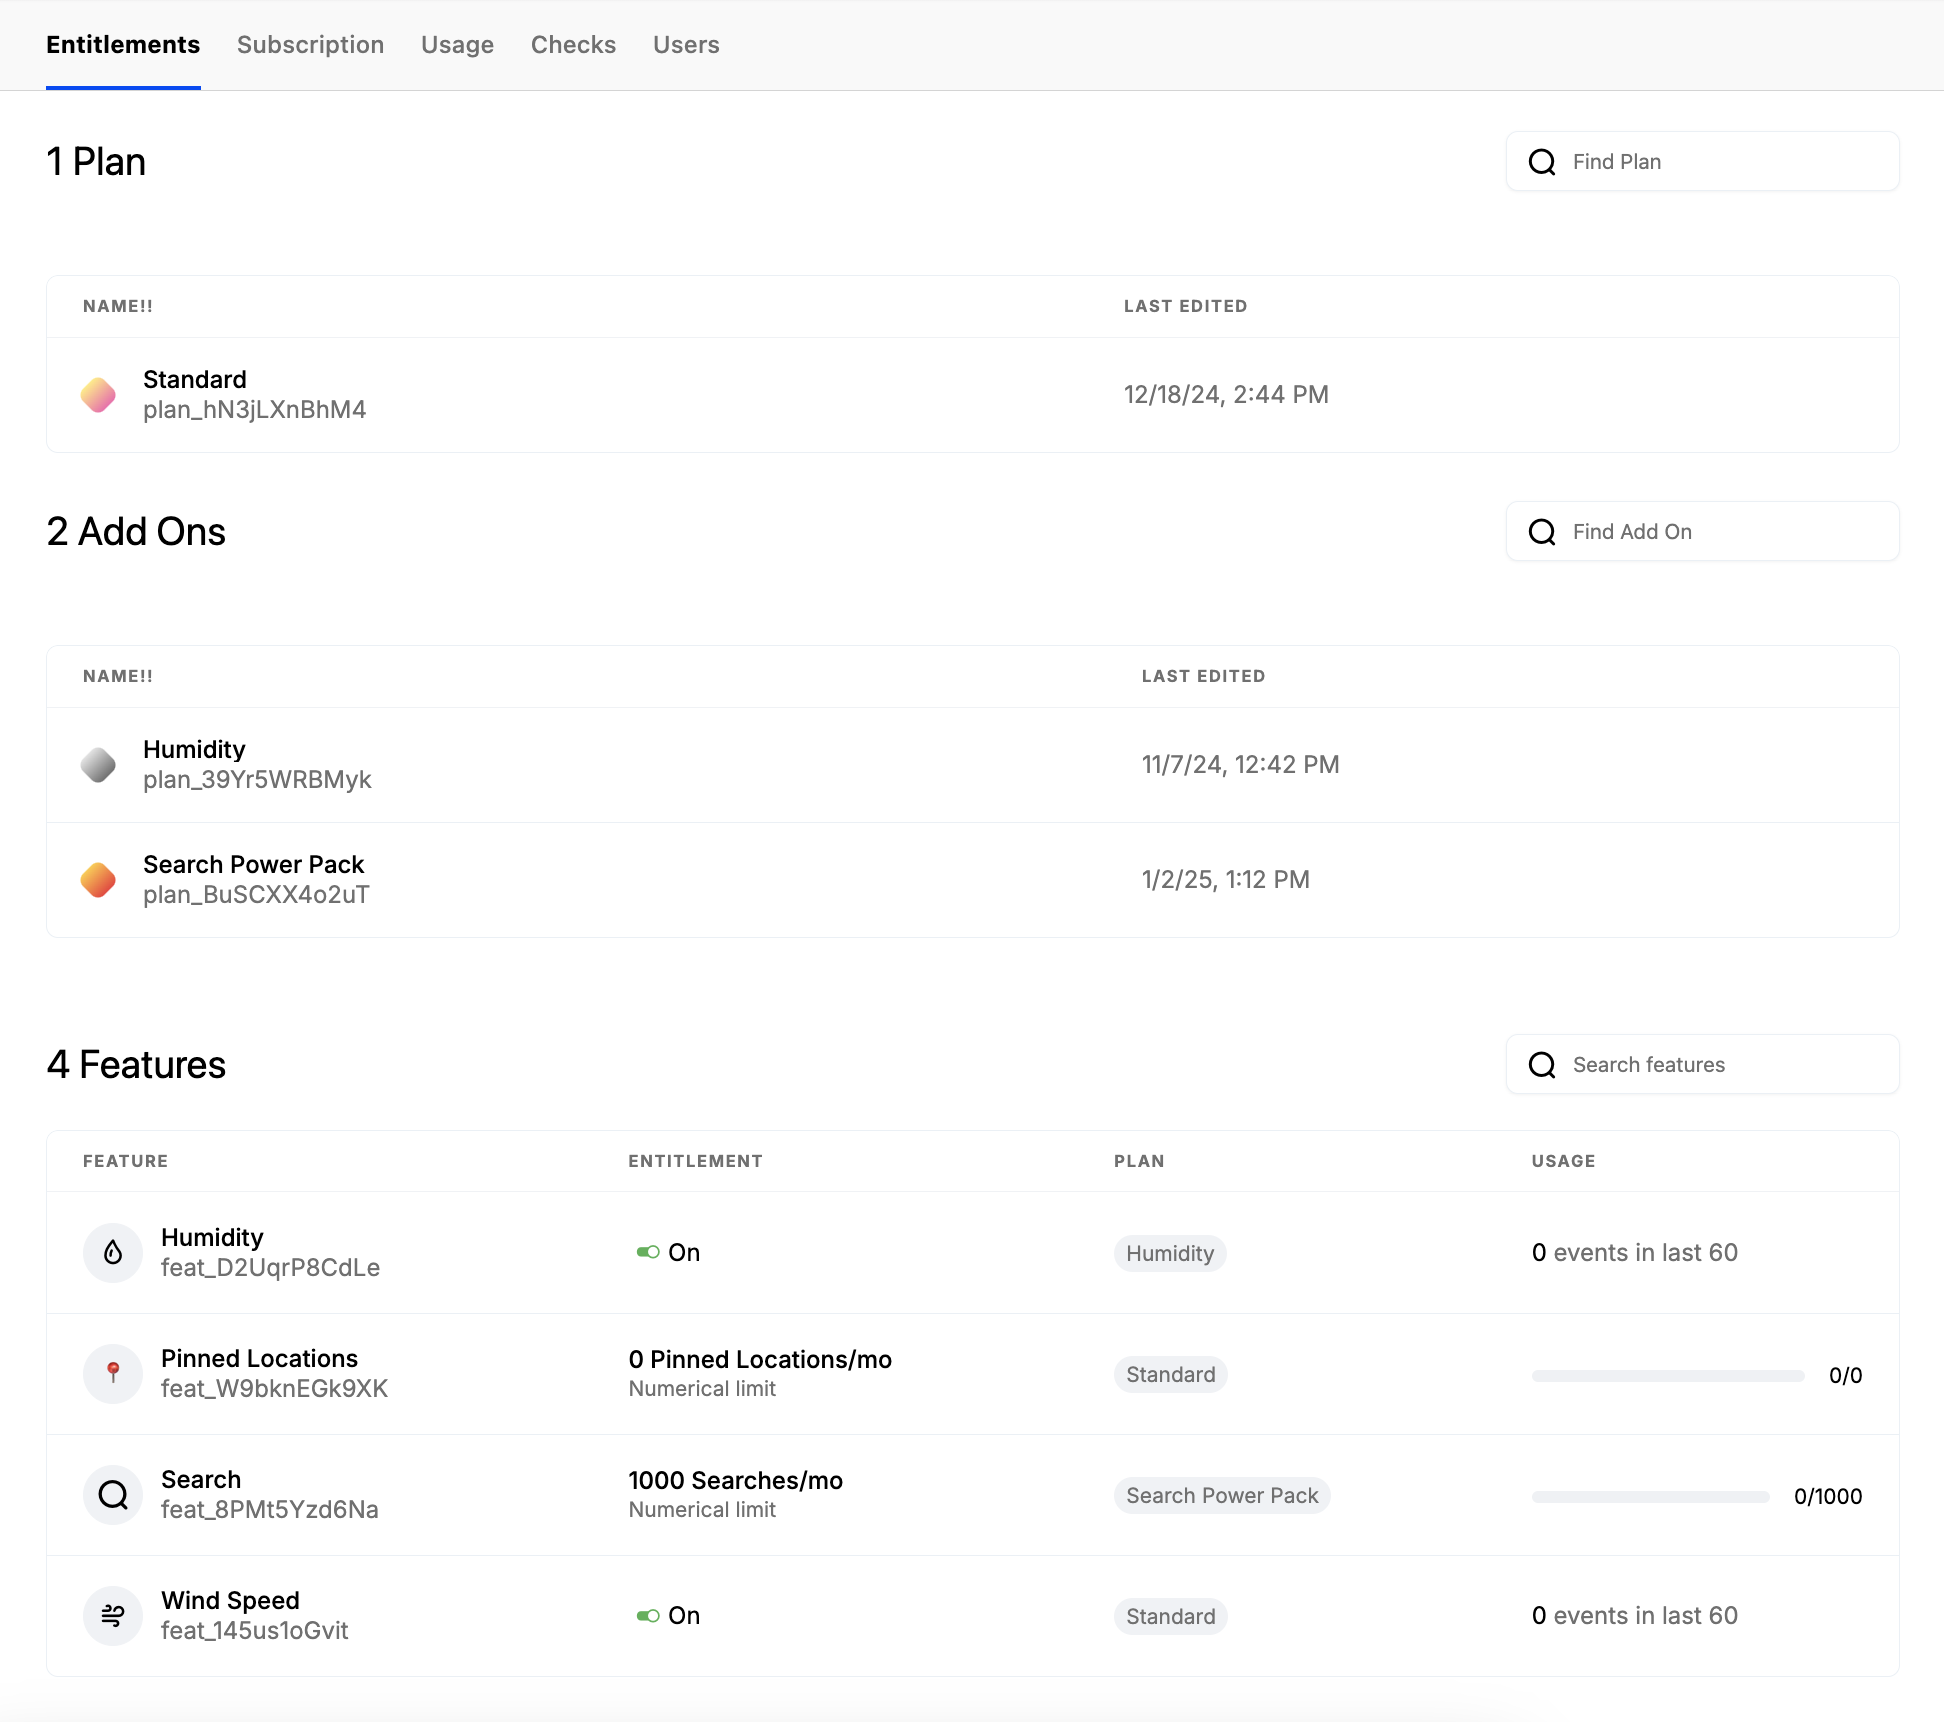Screen dimensions: 1944x1722
Task: Open the Usage tab
Action: pyautogui.click(x=457, y=45)
